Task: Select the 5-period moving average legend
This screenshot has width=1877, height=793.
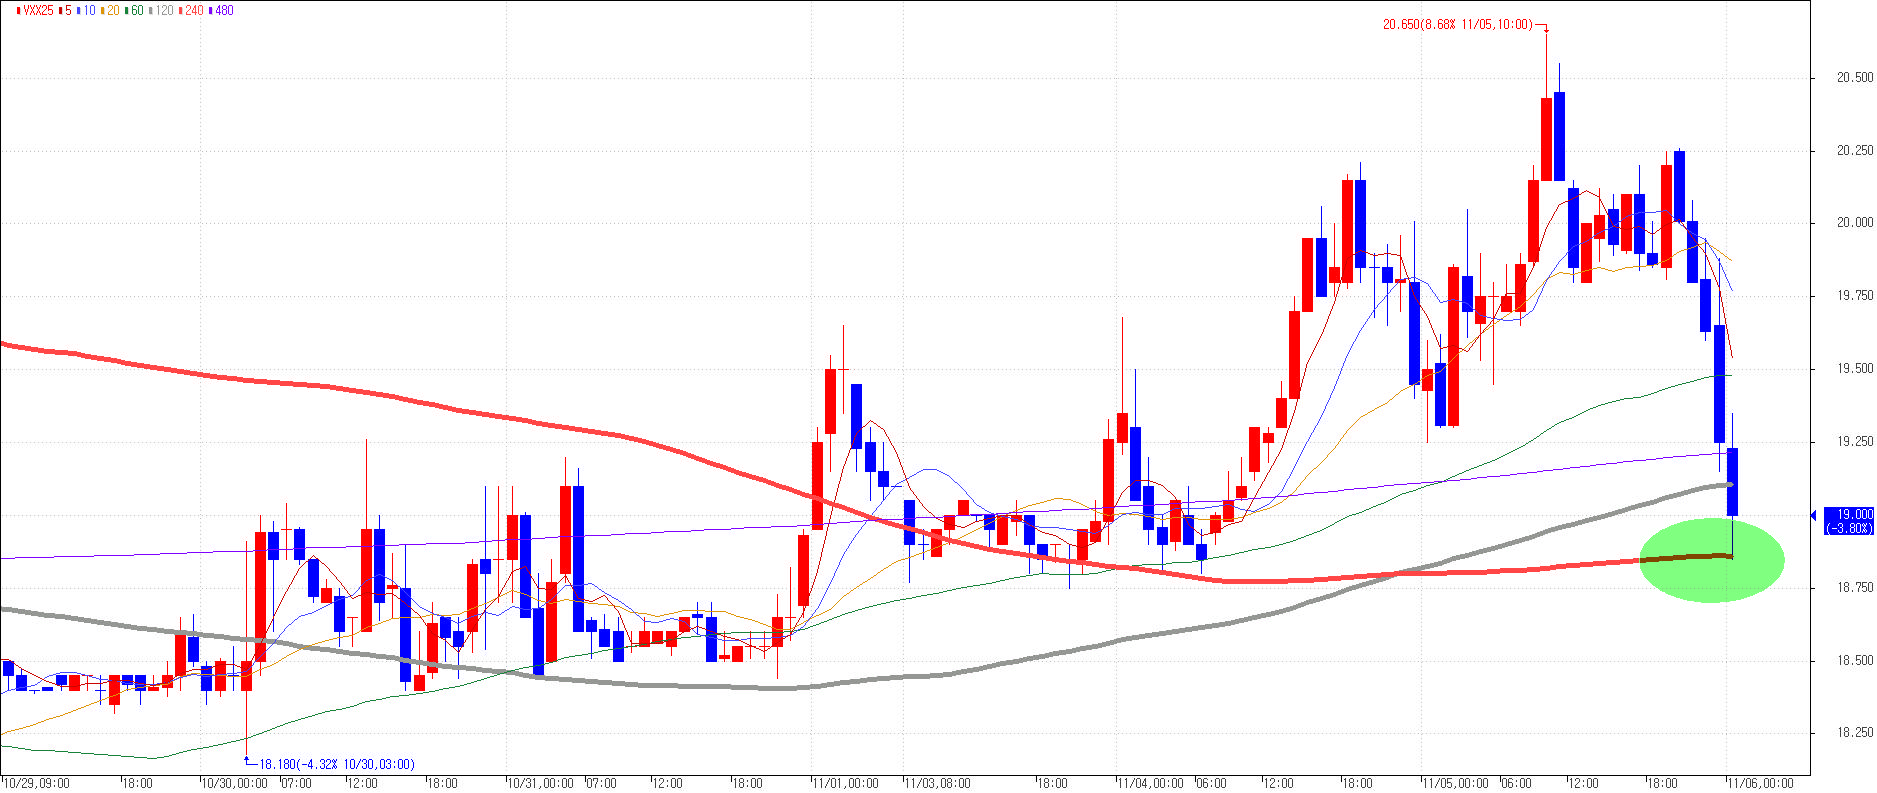Action: [x=66, y=10]
